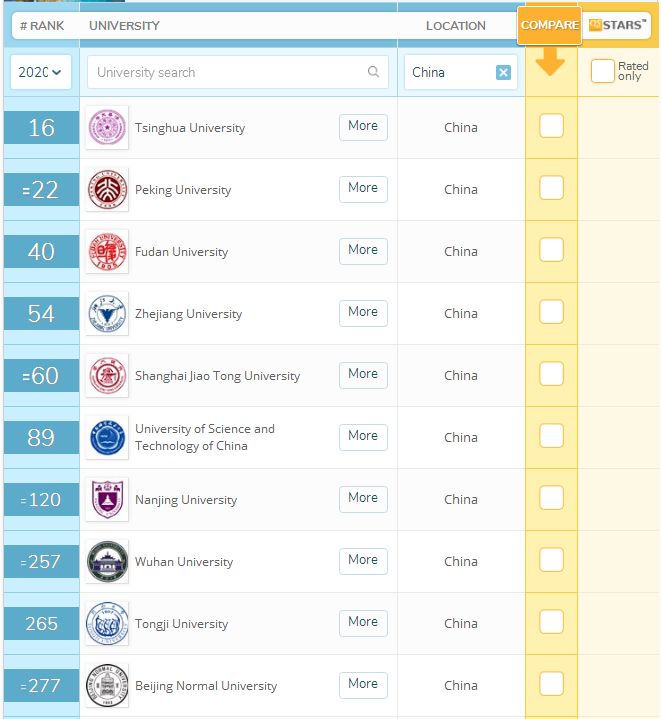Viewport: 662px width, 719px height.
Task: Open the 2020 year dropdown
Action: pyautogui.click(x=41, y=72)
